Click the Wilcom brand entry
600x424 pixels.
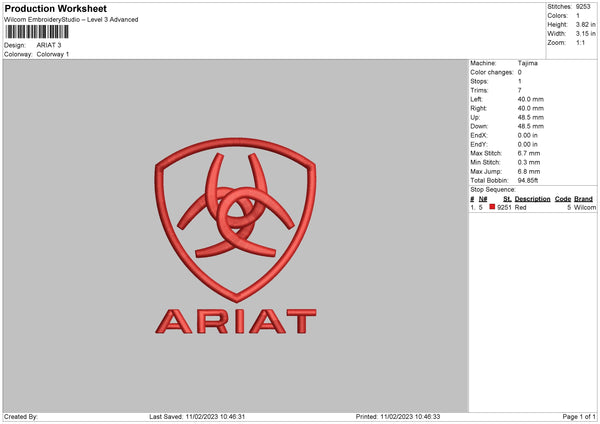(584, 208)
